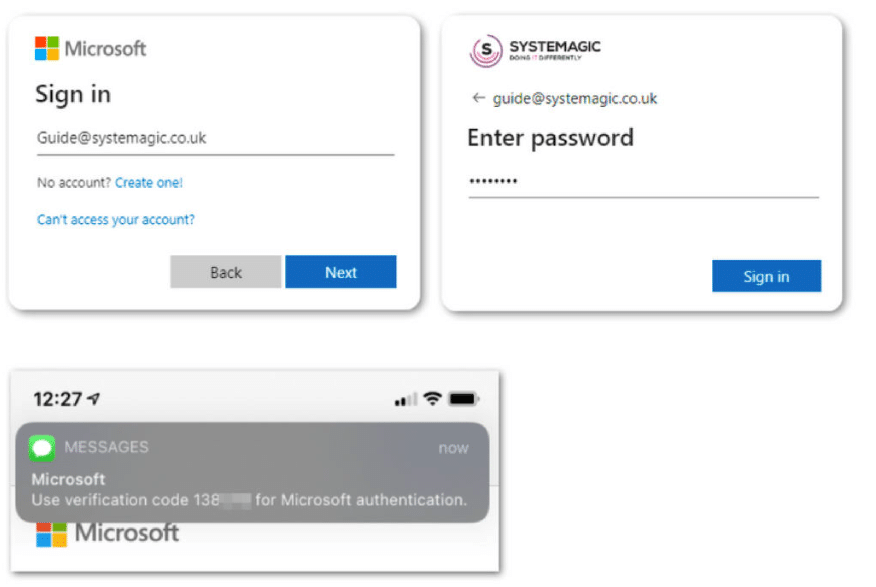Tap the Wi-Fi status icon
876x587 pixels.
432,399
